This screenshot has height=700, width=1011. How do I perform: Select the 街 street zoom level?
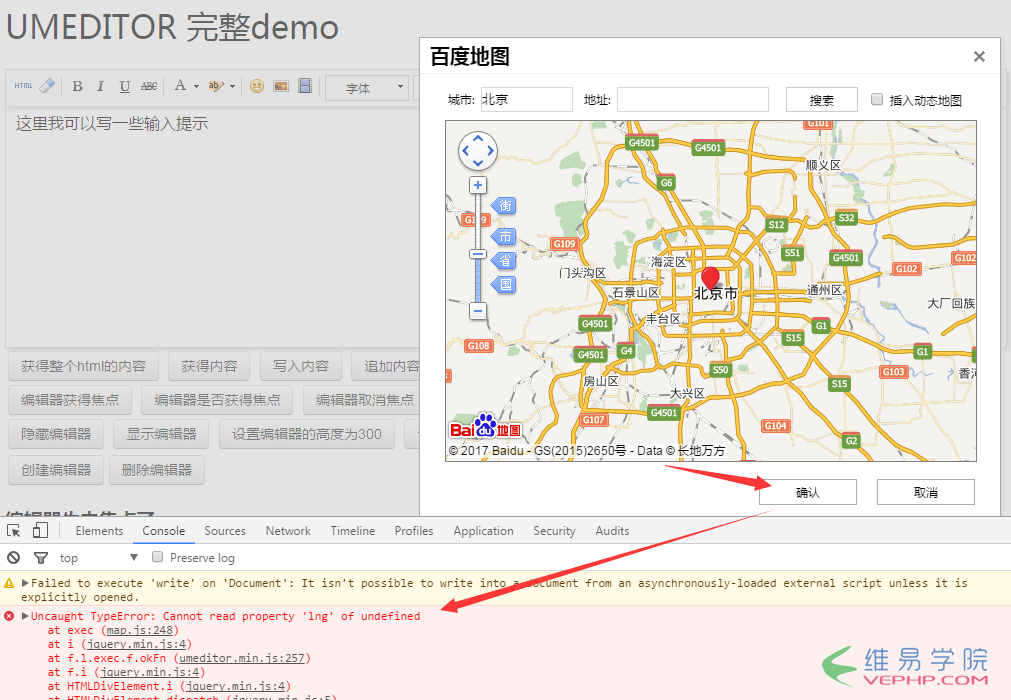[504, 206]
